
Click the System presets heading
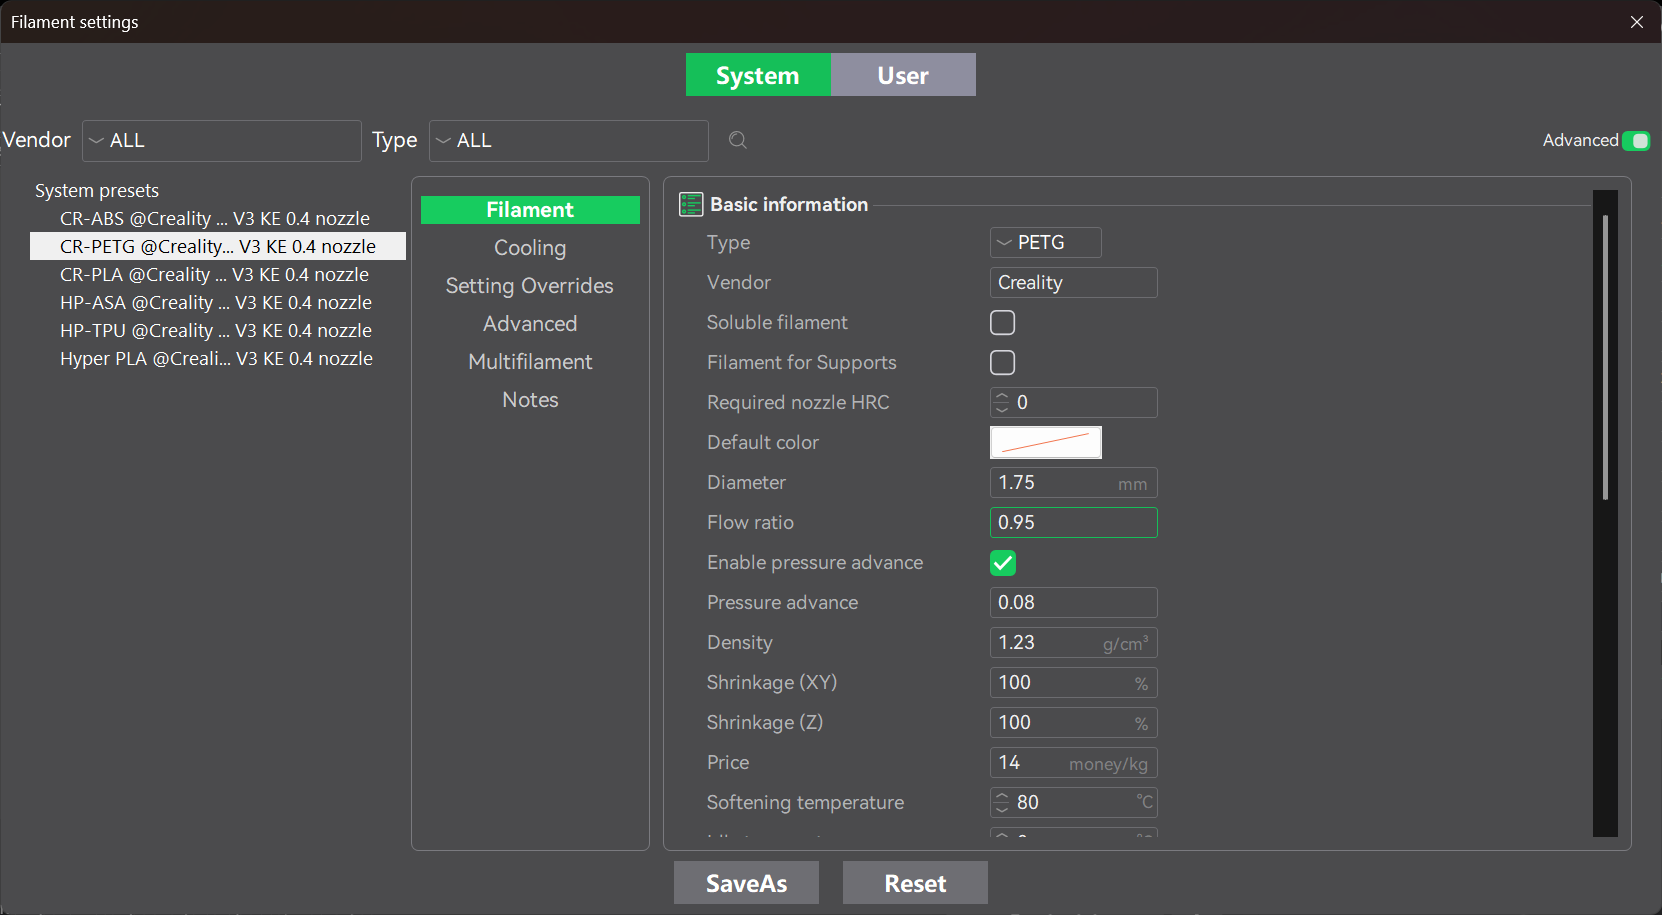(x=97, y=190)
